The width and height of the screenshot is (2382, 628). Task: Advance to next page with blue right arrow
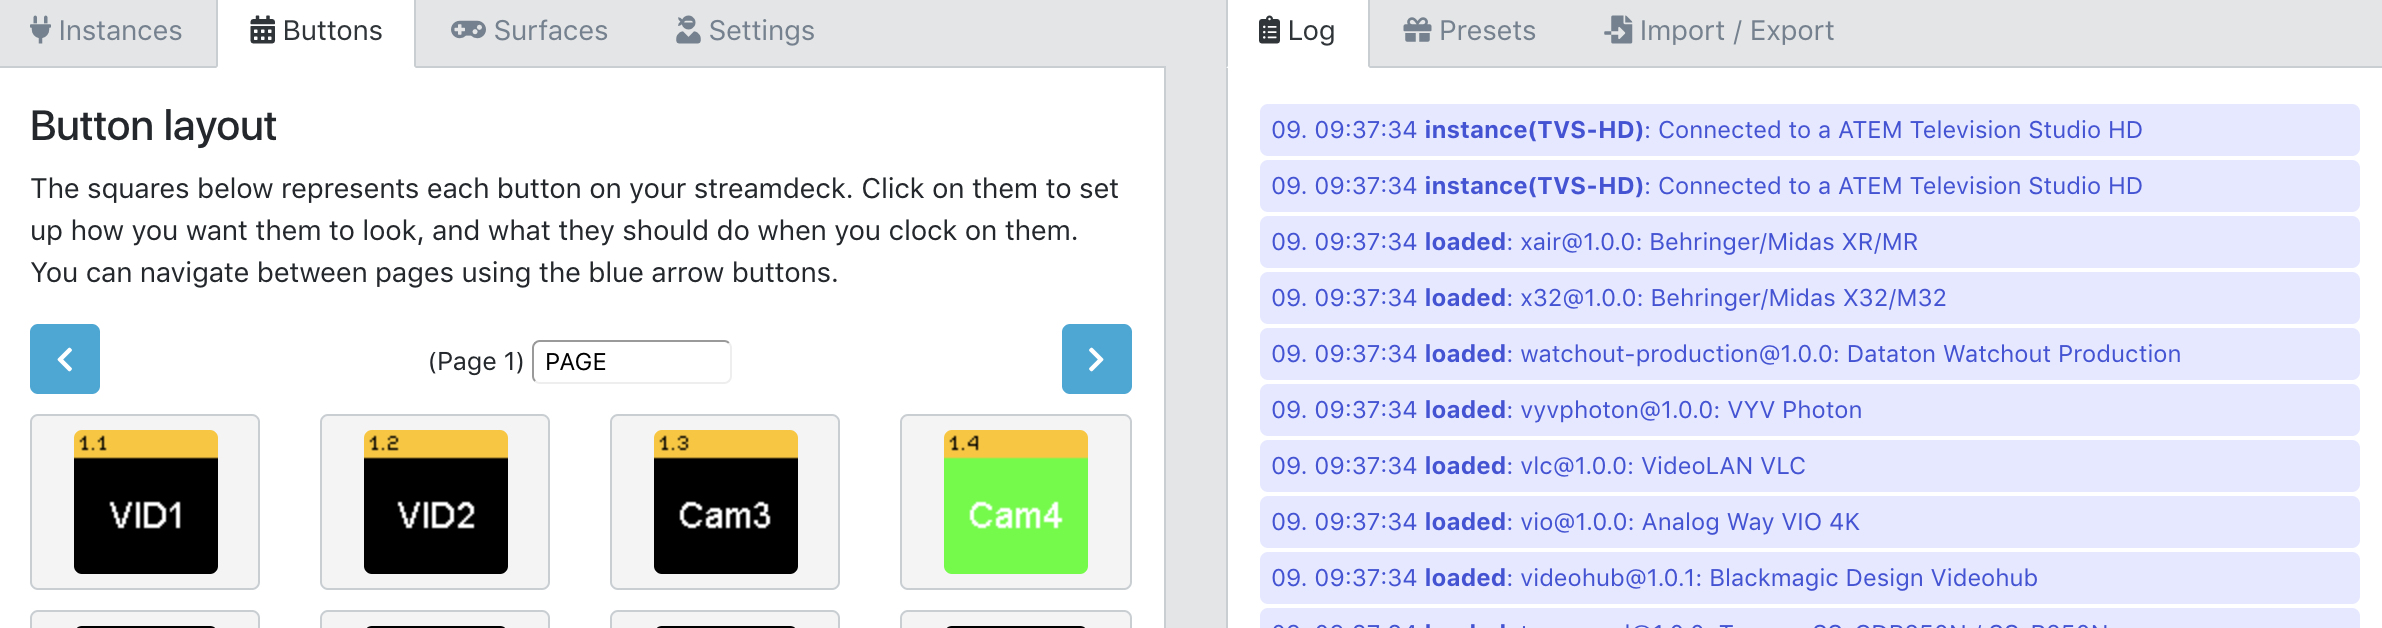point(1096,359)
